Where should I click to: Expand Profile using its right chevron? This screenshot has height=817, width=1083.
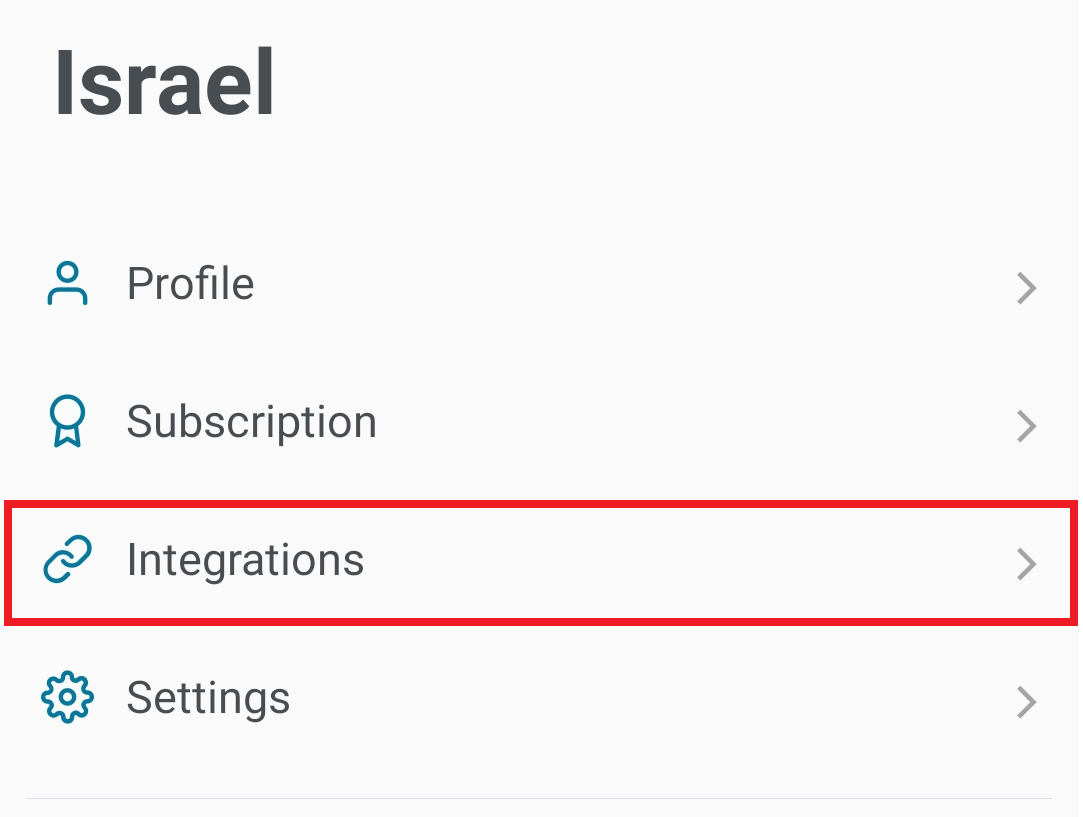[x=1026, y=289]
